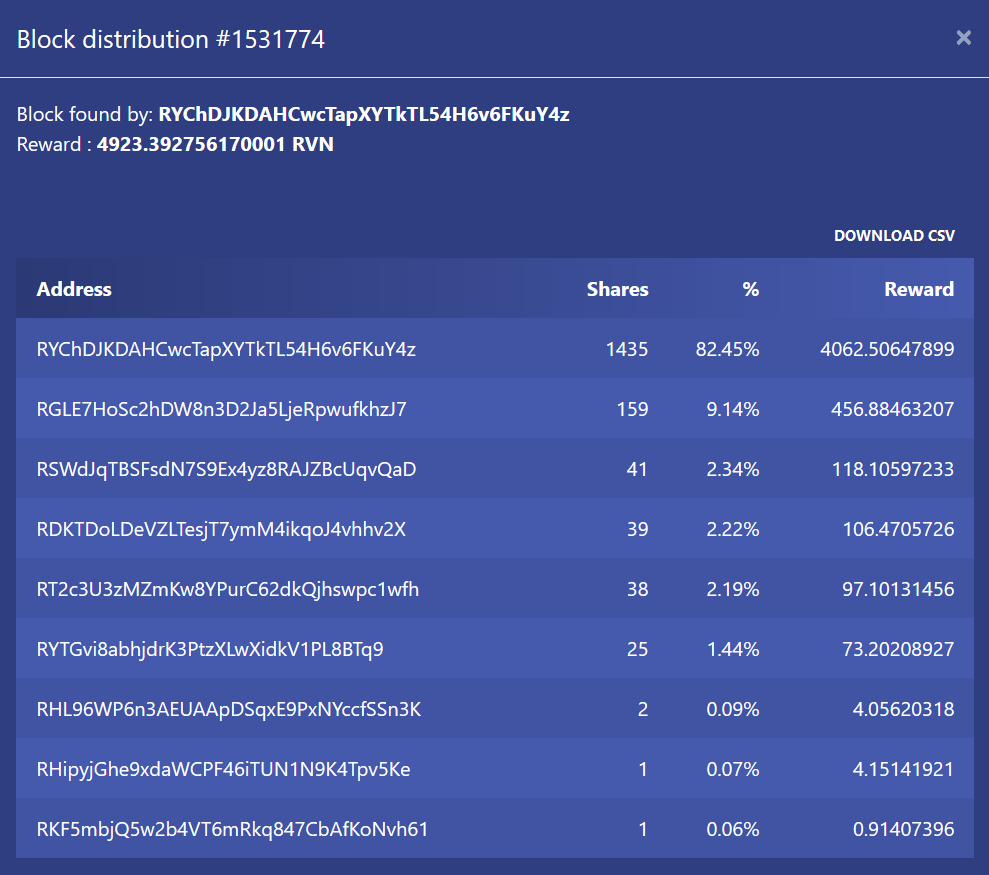Click the % column header
989x875 pixels.
pyautogui.click(x=751, y=289)
